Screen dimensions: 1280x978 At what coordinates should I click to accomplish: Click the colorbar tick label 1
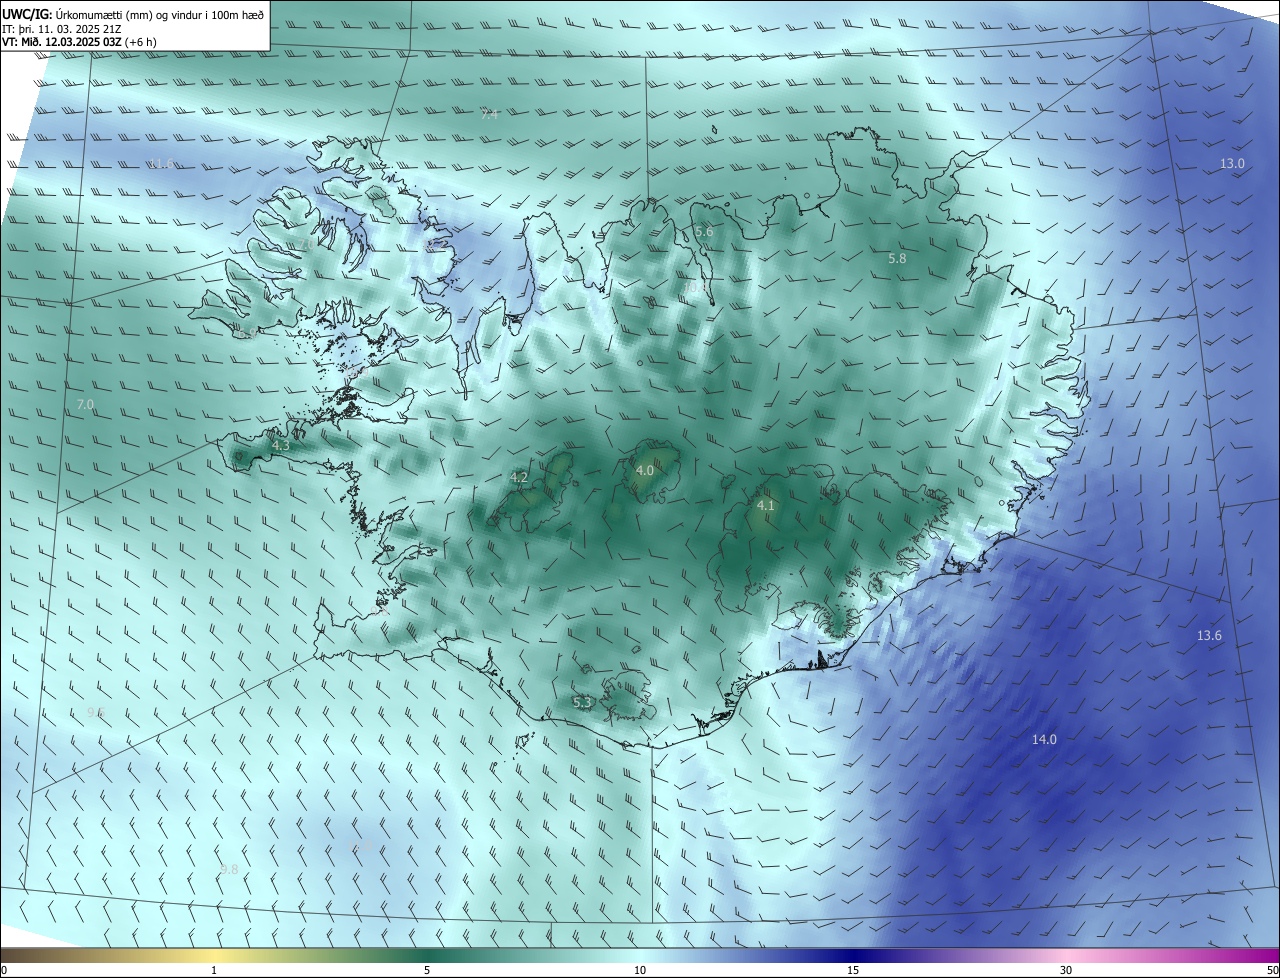(x=214, y=970)
